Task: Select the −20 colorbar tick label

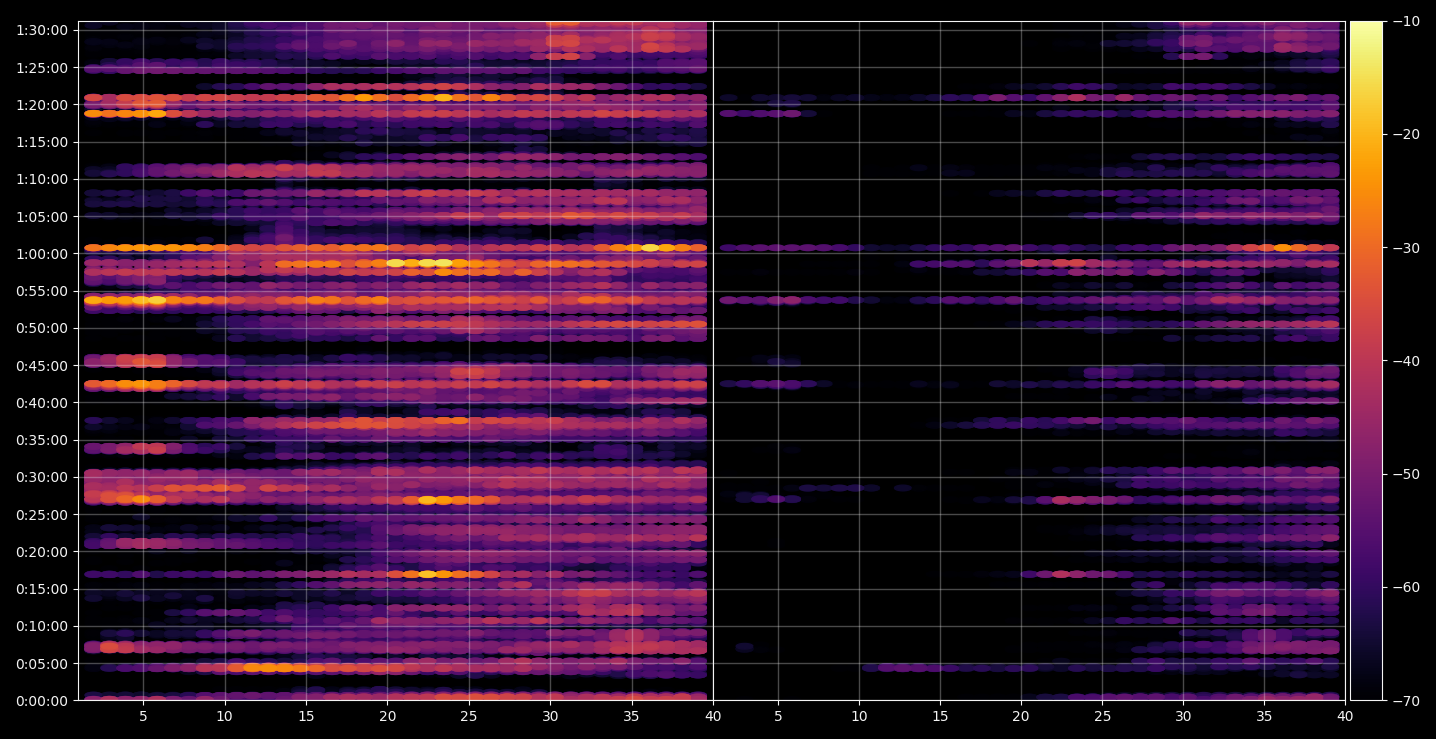Action: [1406, 135]
